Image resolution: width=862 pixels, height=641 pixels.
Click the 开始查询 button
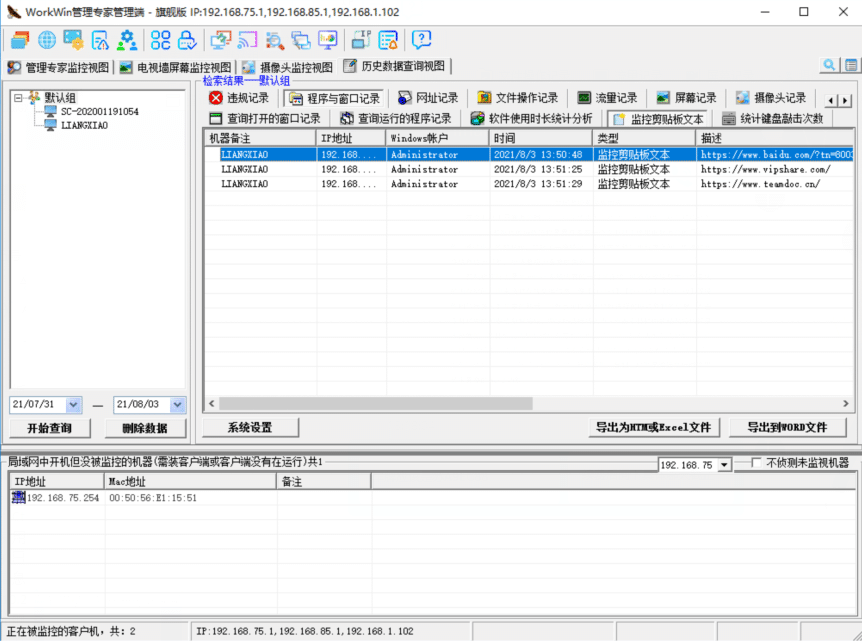(50, 428)
